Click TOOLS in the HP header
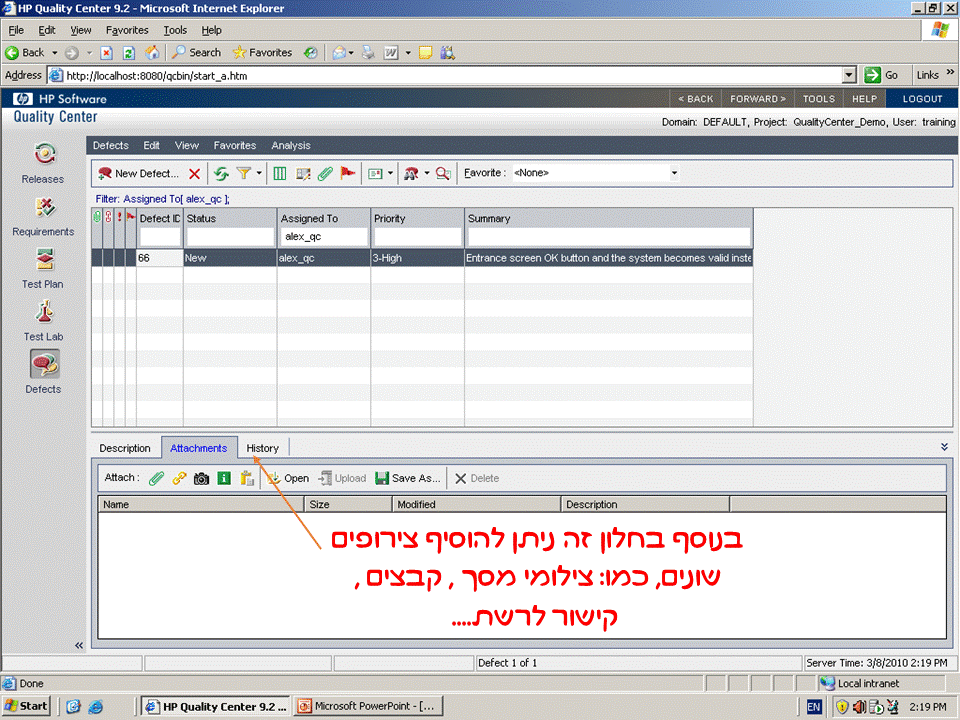960x720 pixels. pyautogui.click(x=819, y=99)
